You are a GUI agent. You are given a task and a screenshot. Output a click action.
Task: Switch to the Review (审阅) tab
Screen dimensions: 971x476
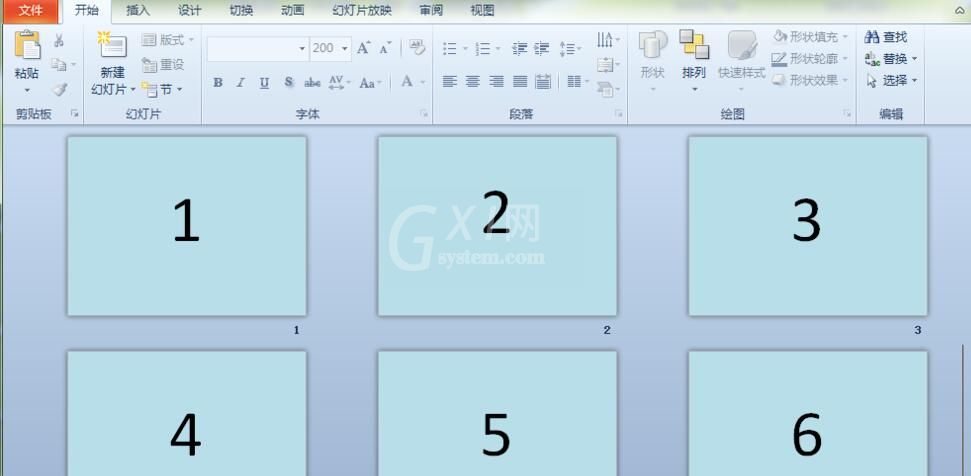click(431, 11)
